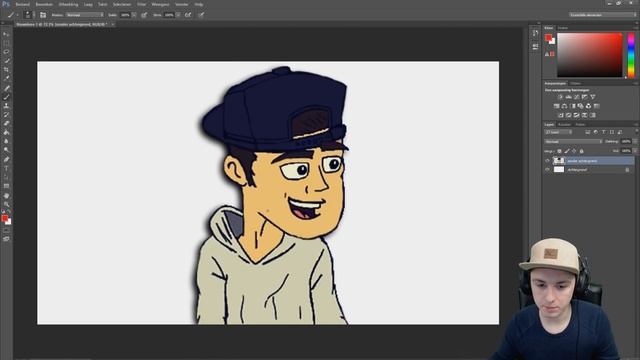Select the Lasso tool
This screenshot has height=360, width=640.
[6, 52]
